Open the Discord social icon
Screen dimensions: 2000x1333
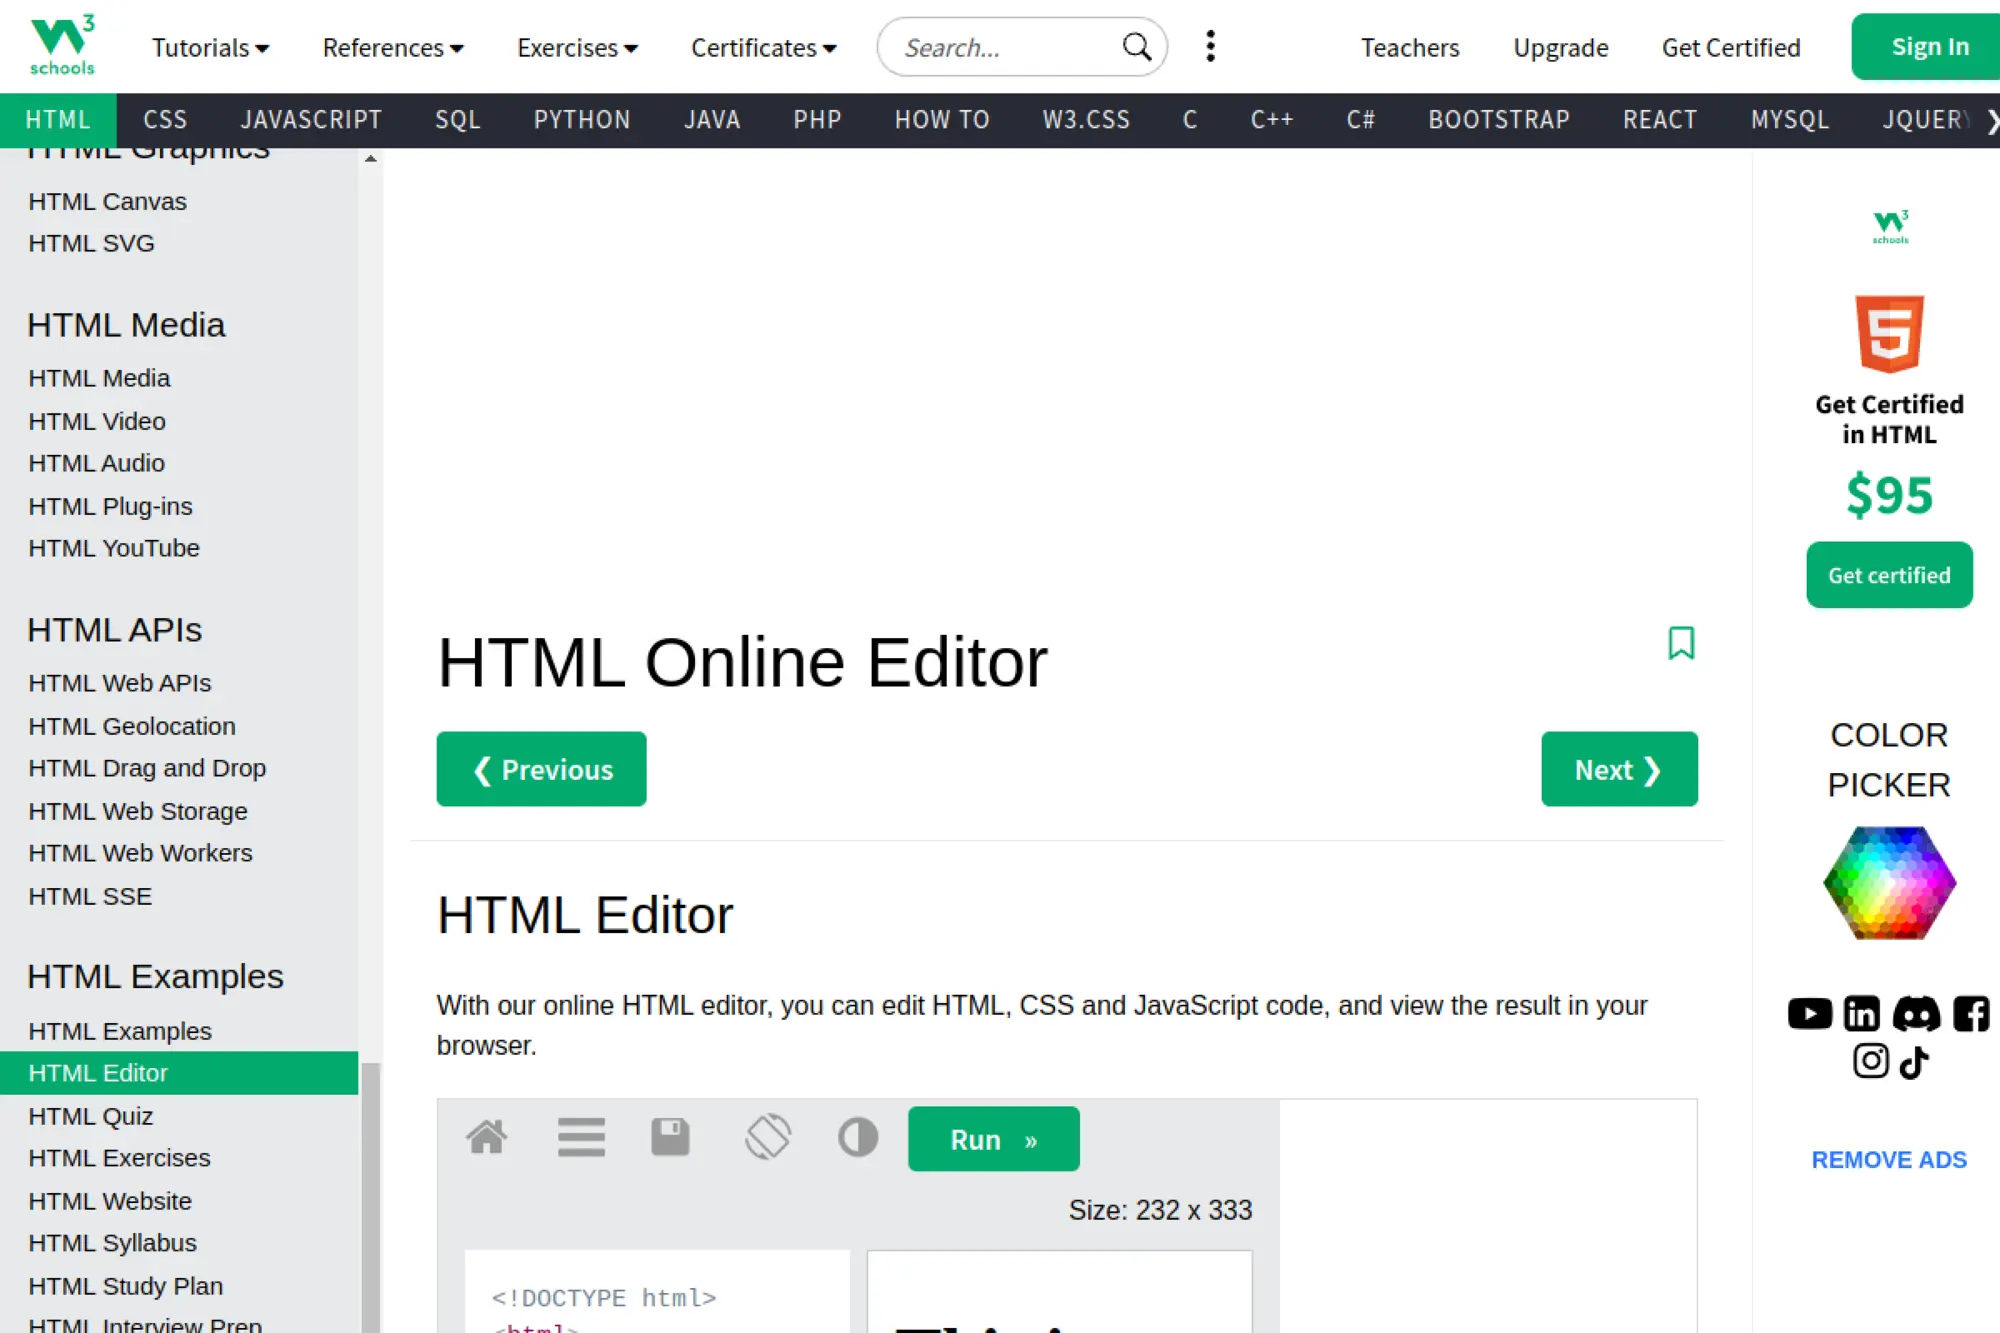[1916, 1014]
